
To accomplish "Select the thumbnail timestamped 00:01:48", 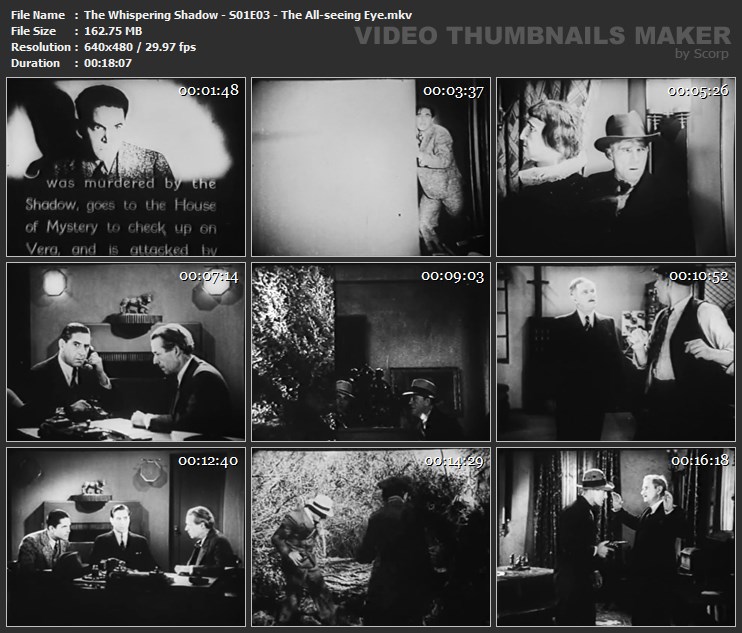I will (x=126, y=167).
